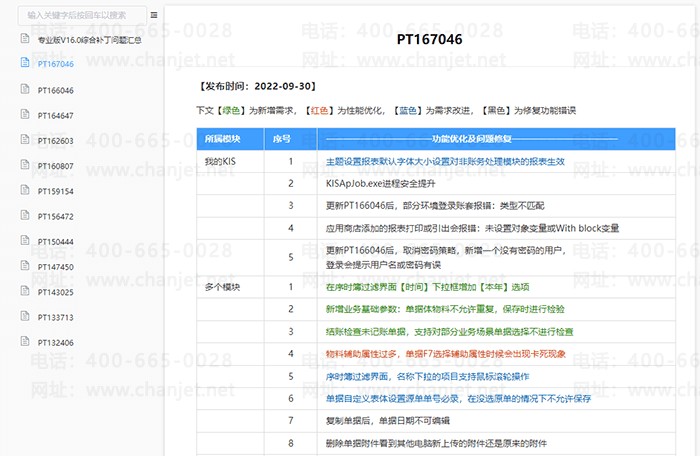
Task: Focus the keyword search input box
Action: point(76,15)
